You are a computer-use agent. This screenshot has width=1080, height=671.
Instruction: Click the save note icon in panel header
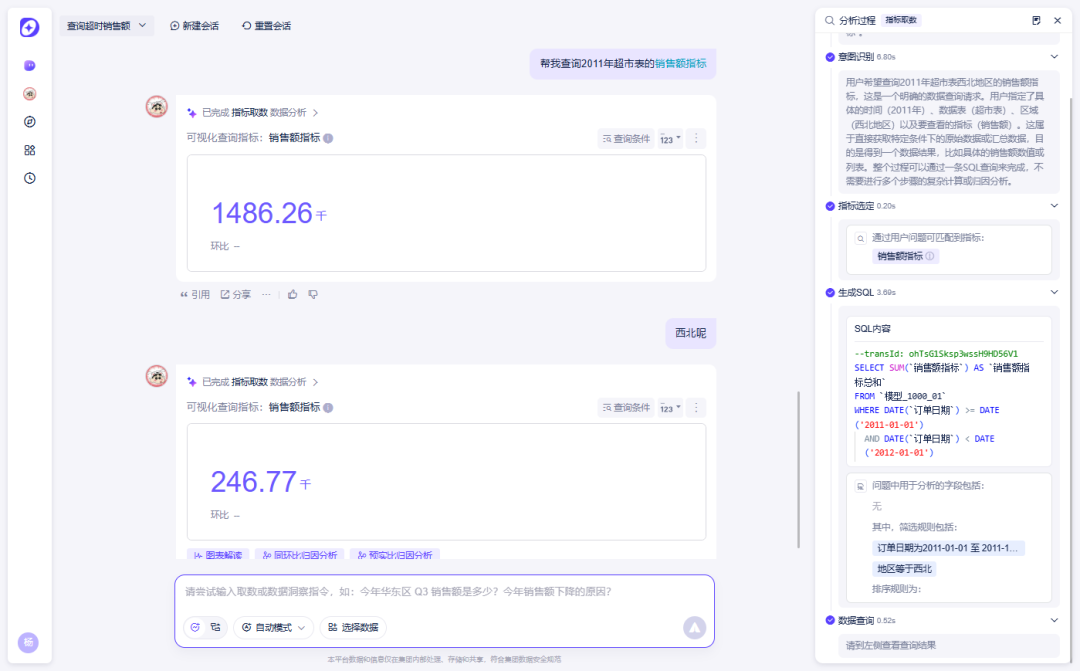pos(1036,21)
